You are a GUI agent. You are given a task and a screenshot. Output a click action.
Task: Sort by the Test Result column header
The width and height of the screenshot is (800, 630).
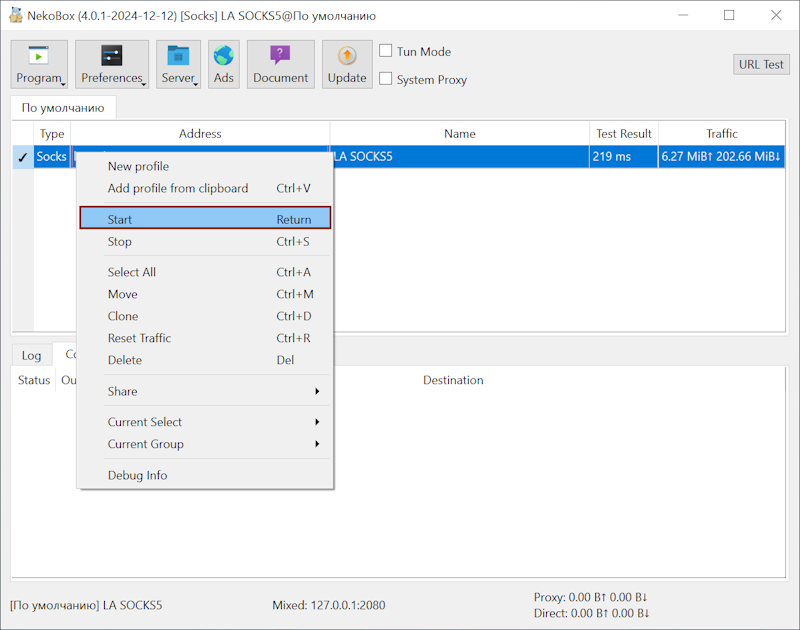click(623, 134)
